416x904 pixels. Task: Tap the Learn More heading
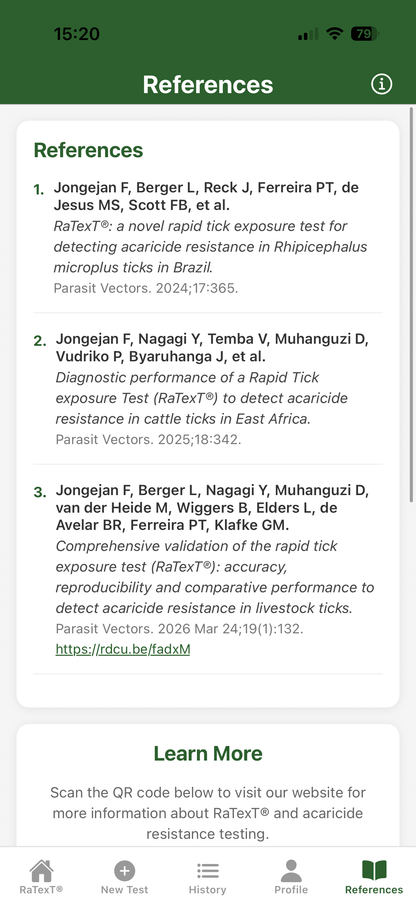pos(208,754)
